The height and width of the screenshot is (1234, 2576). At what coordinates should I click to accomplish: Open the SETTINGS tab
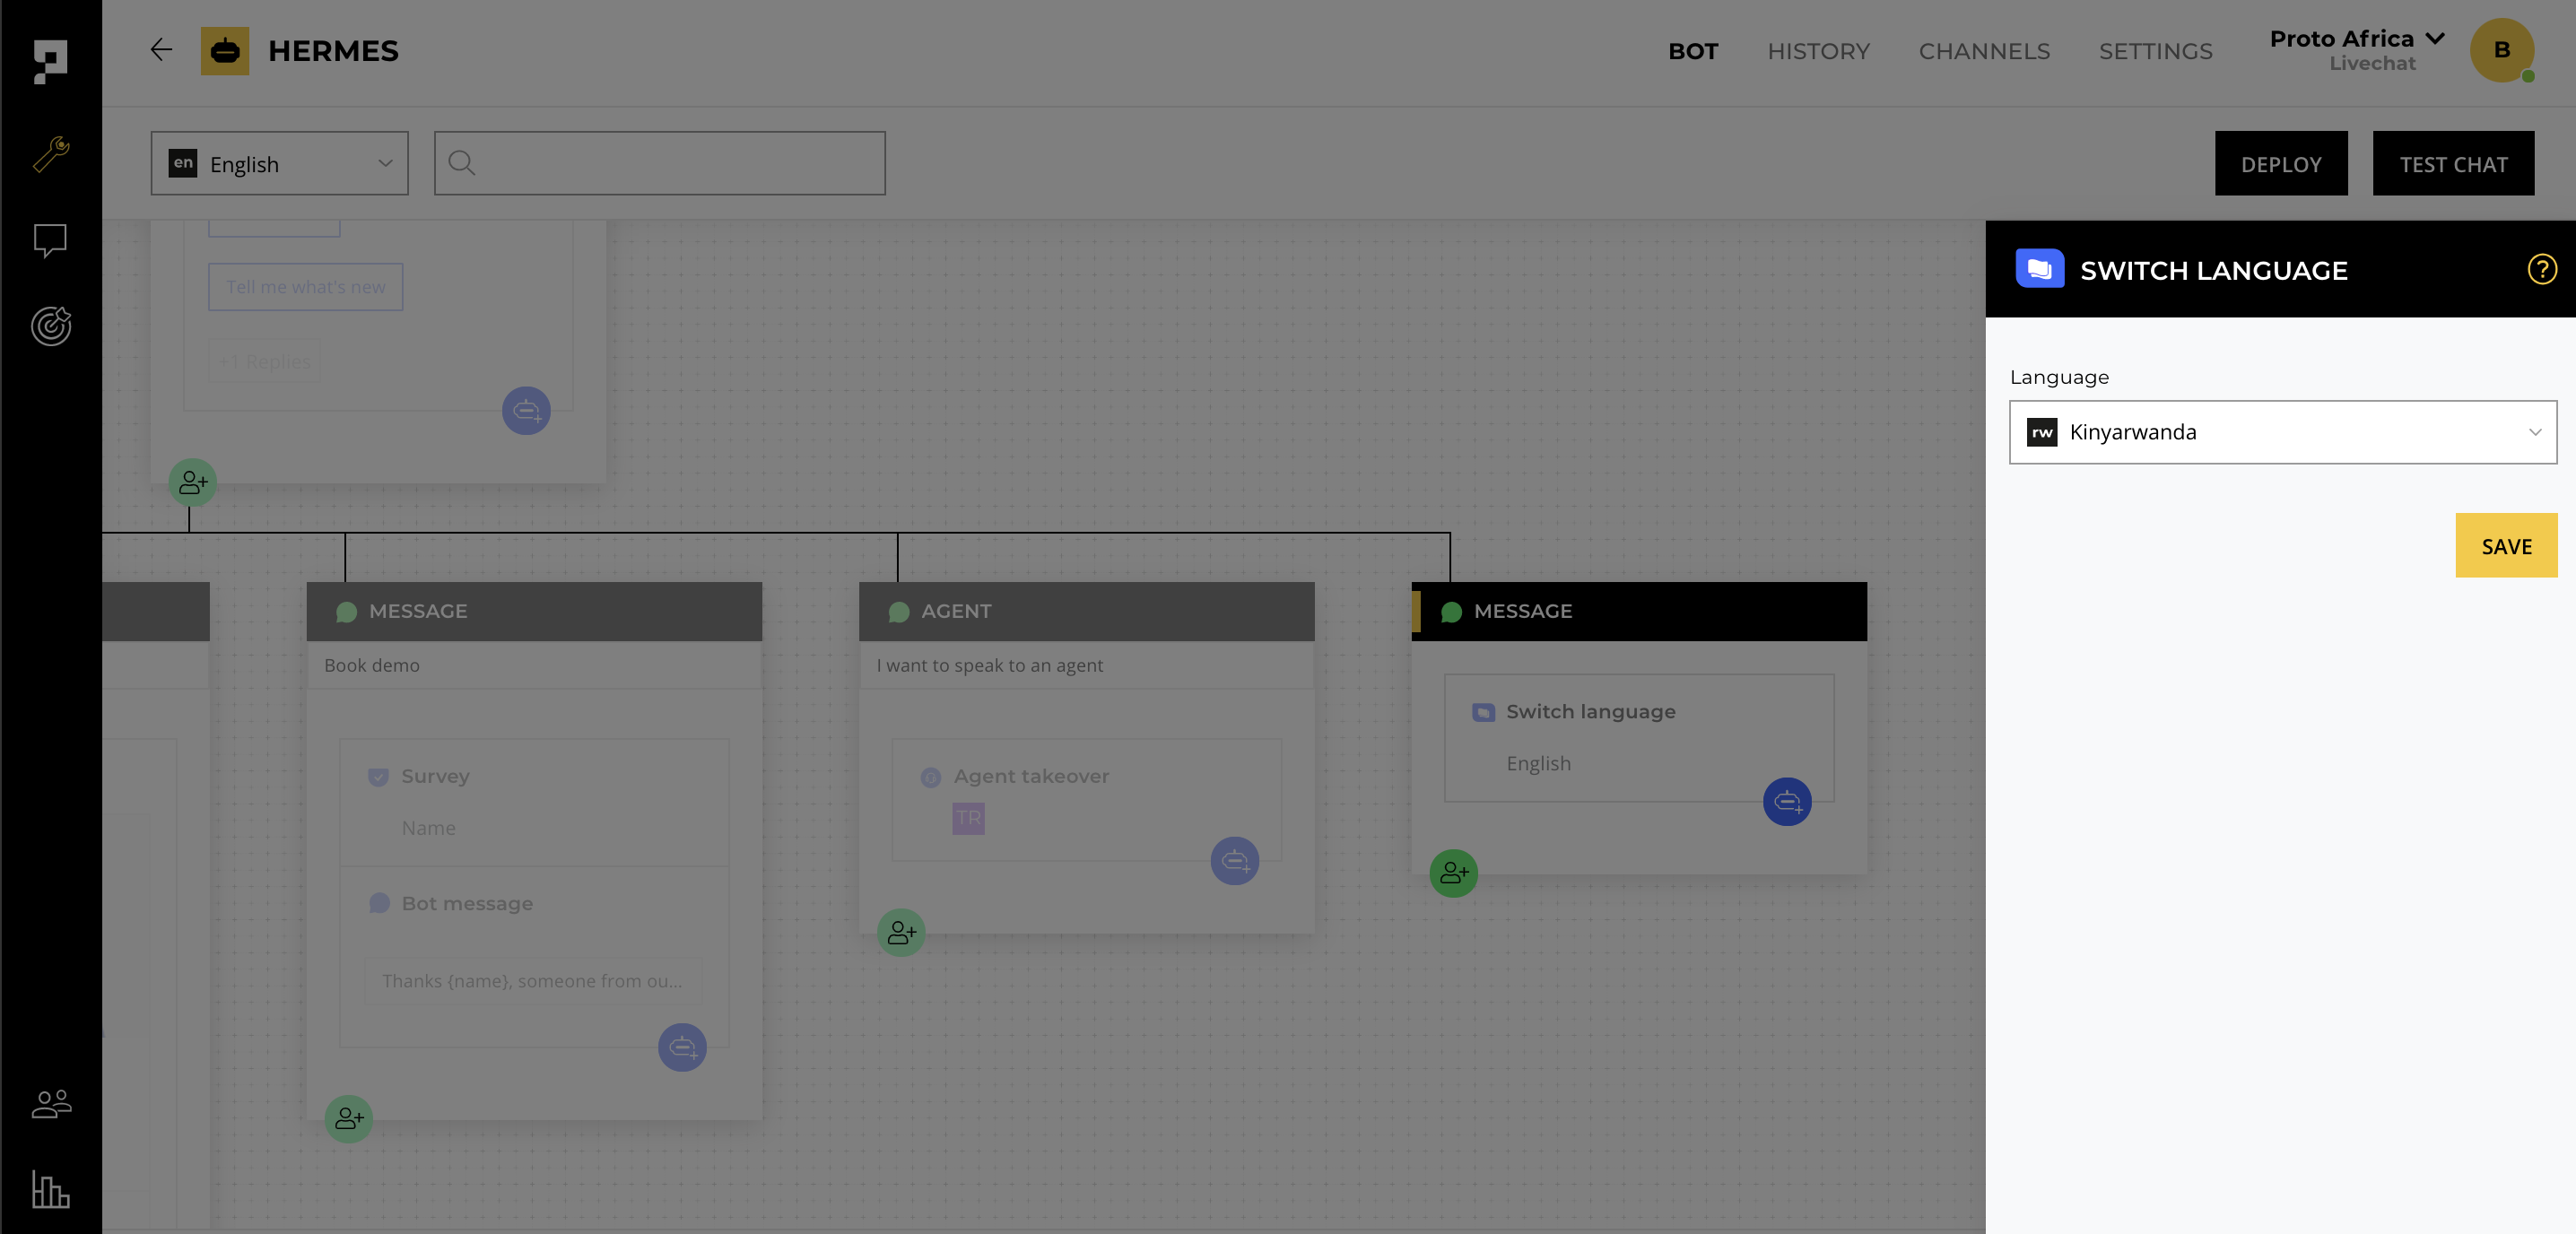pos(2155,51)
